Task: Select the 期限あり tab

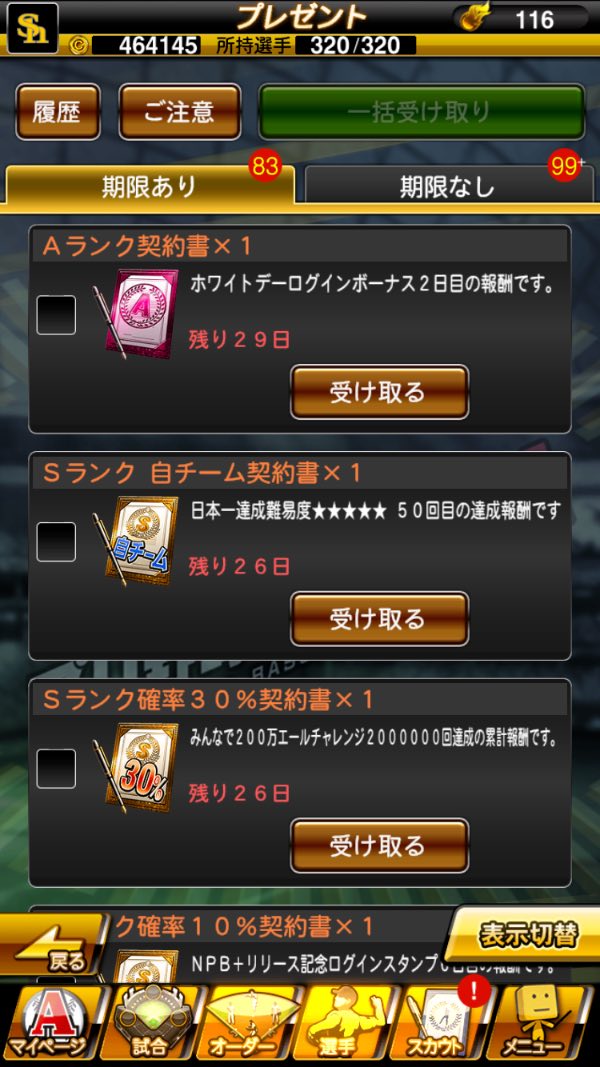Action: (150, 184)
